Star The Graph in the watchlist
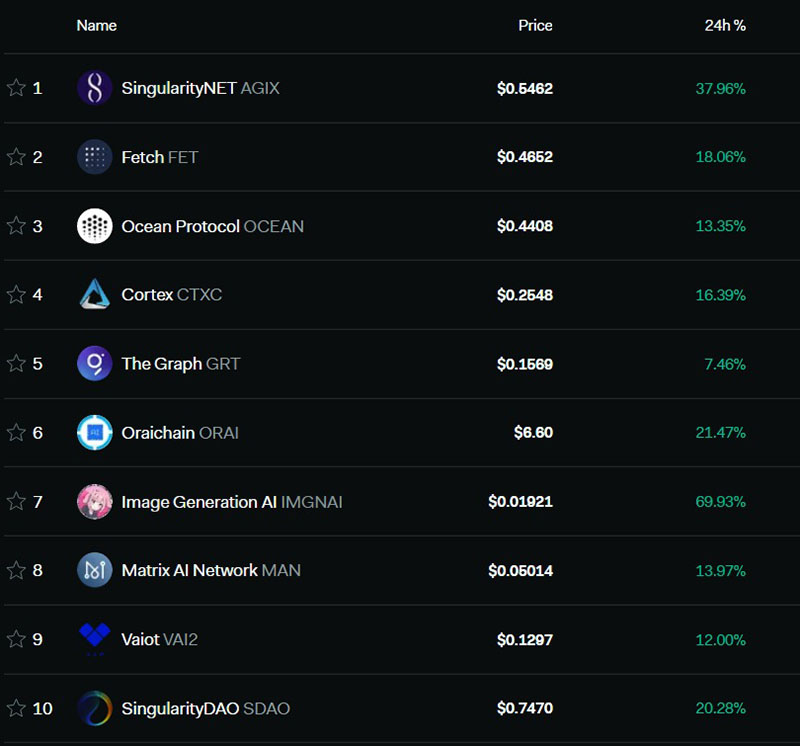 click(x=16, y=364)
